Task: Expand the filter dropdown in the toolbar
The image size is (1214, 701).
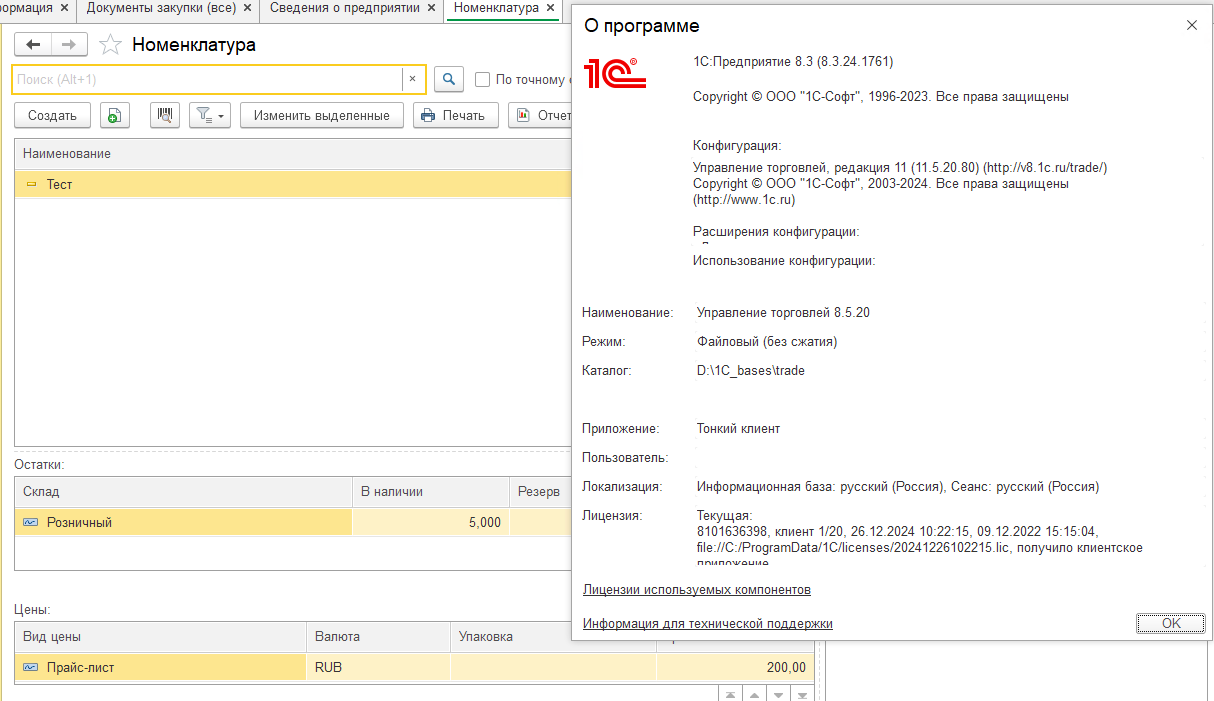Action: click(x=210, y=116)
